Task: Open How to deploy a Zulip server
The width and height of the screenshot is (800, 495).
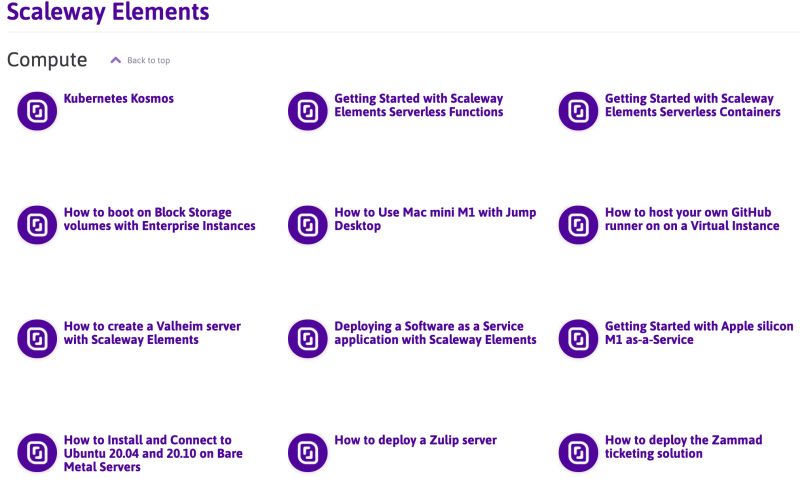Action: tap(415, 440)
